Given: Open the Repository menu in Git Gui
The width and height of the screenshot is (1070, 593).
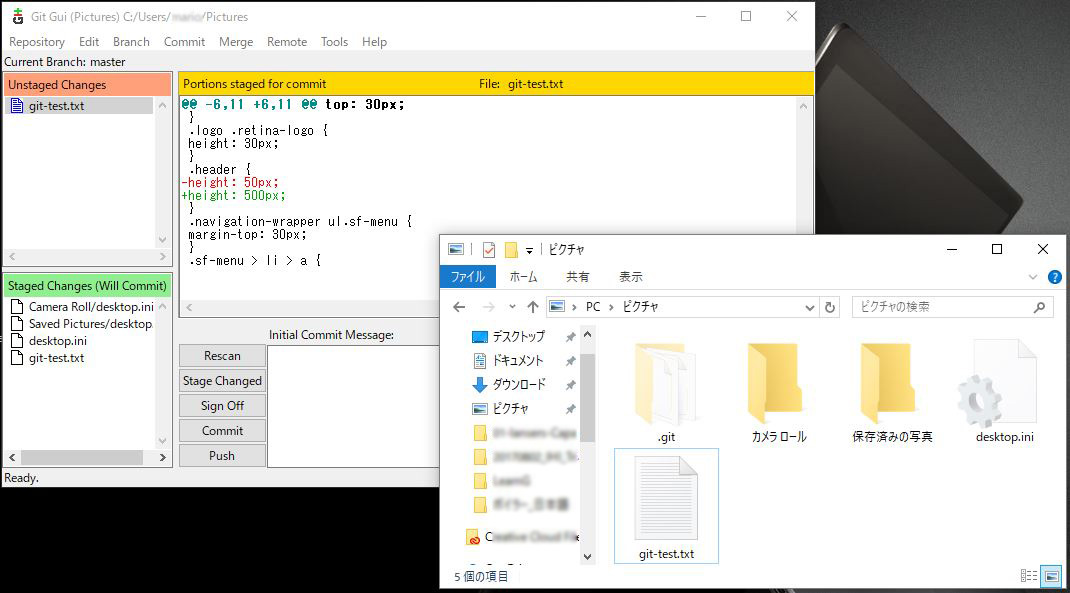Looking at the screenshot, I should (37, 42).
